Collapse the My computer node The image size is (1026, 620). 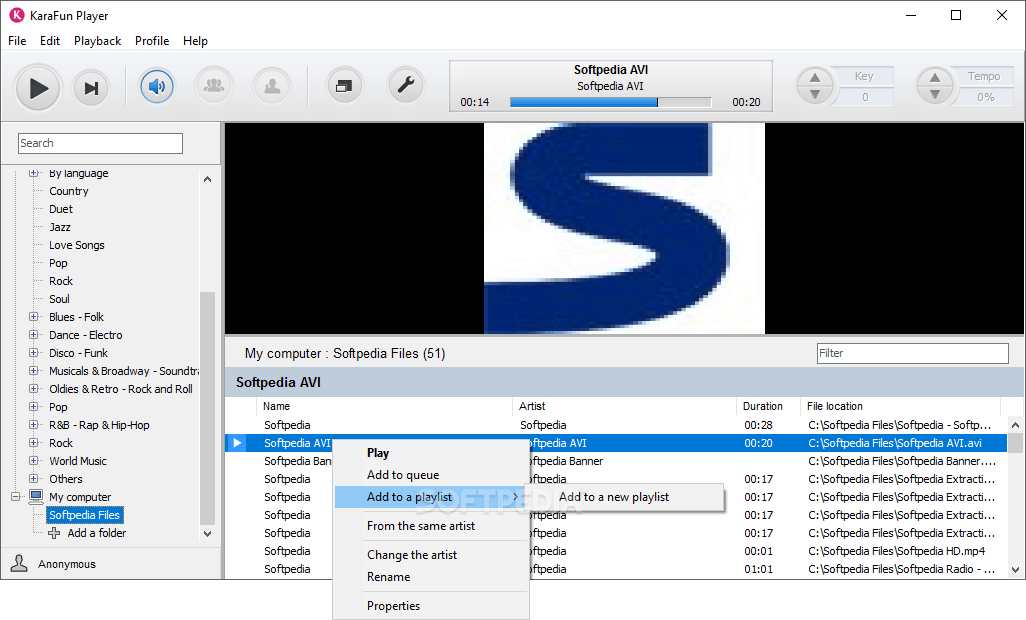tap(16, 496)
